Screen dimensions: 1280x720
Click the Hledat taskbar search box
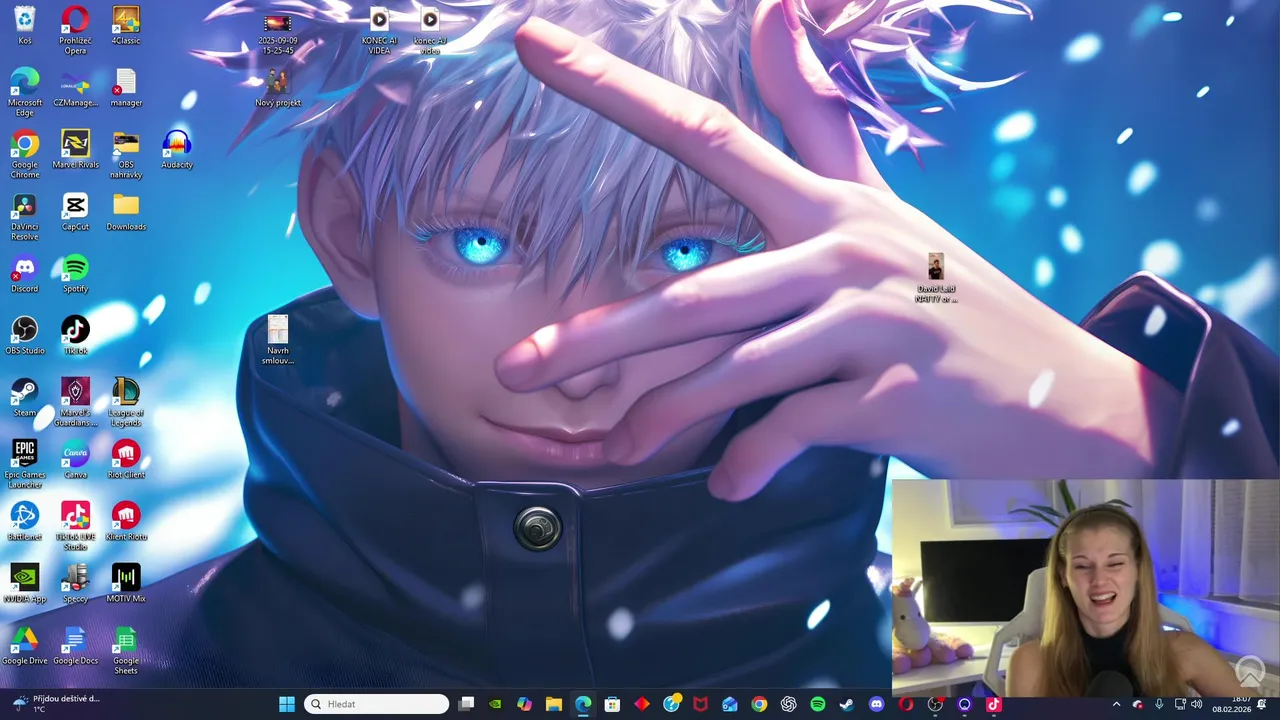[x=377, y=704]
